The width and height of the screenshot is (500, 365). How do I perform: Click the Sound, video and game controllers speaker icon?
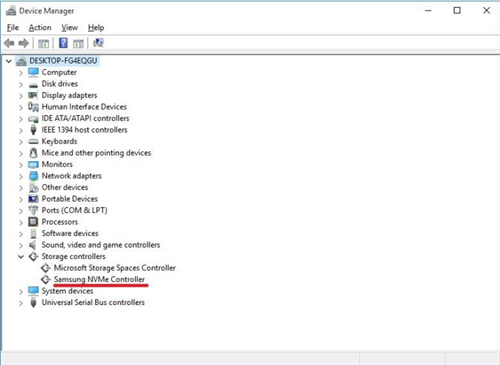click(33, 245)
